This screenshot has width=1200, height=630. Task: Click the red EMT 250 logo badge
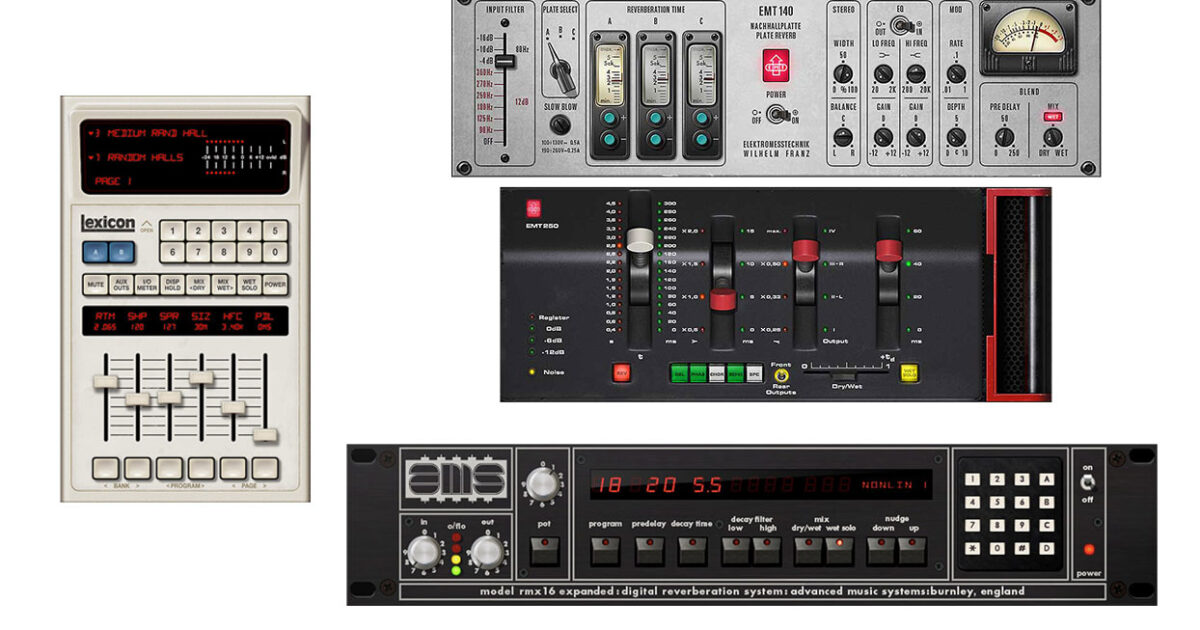tap(533, 209)
